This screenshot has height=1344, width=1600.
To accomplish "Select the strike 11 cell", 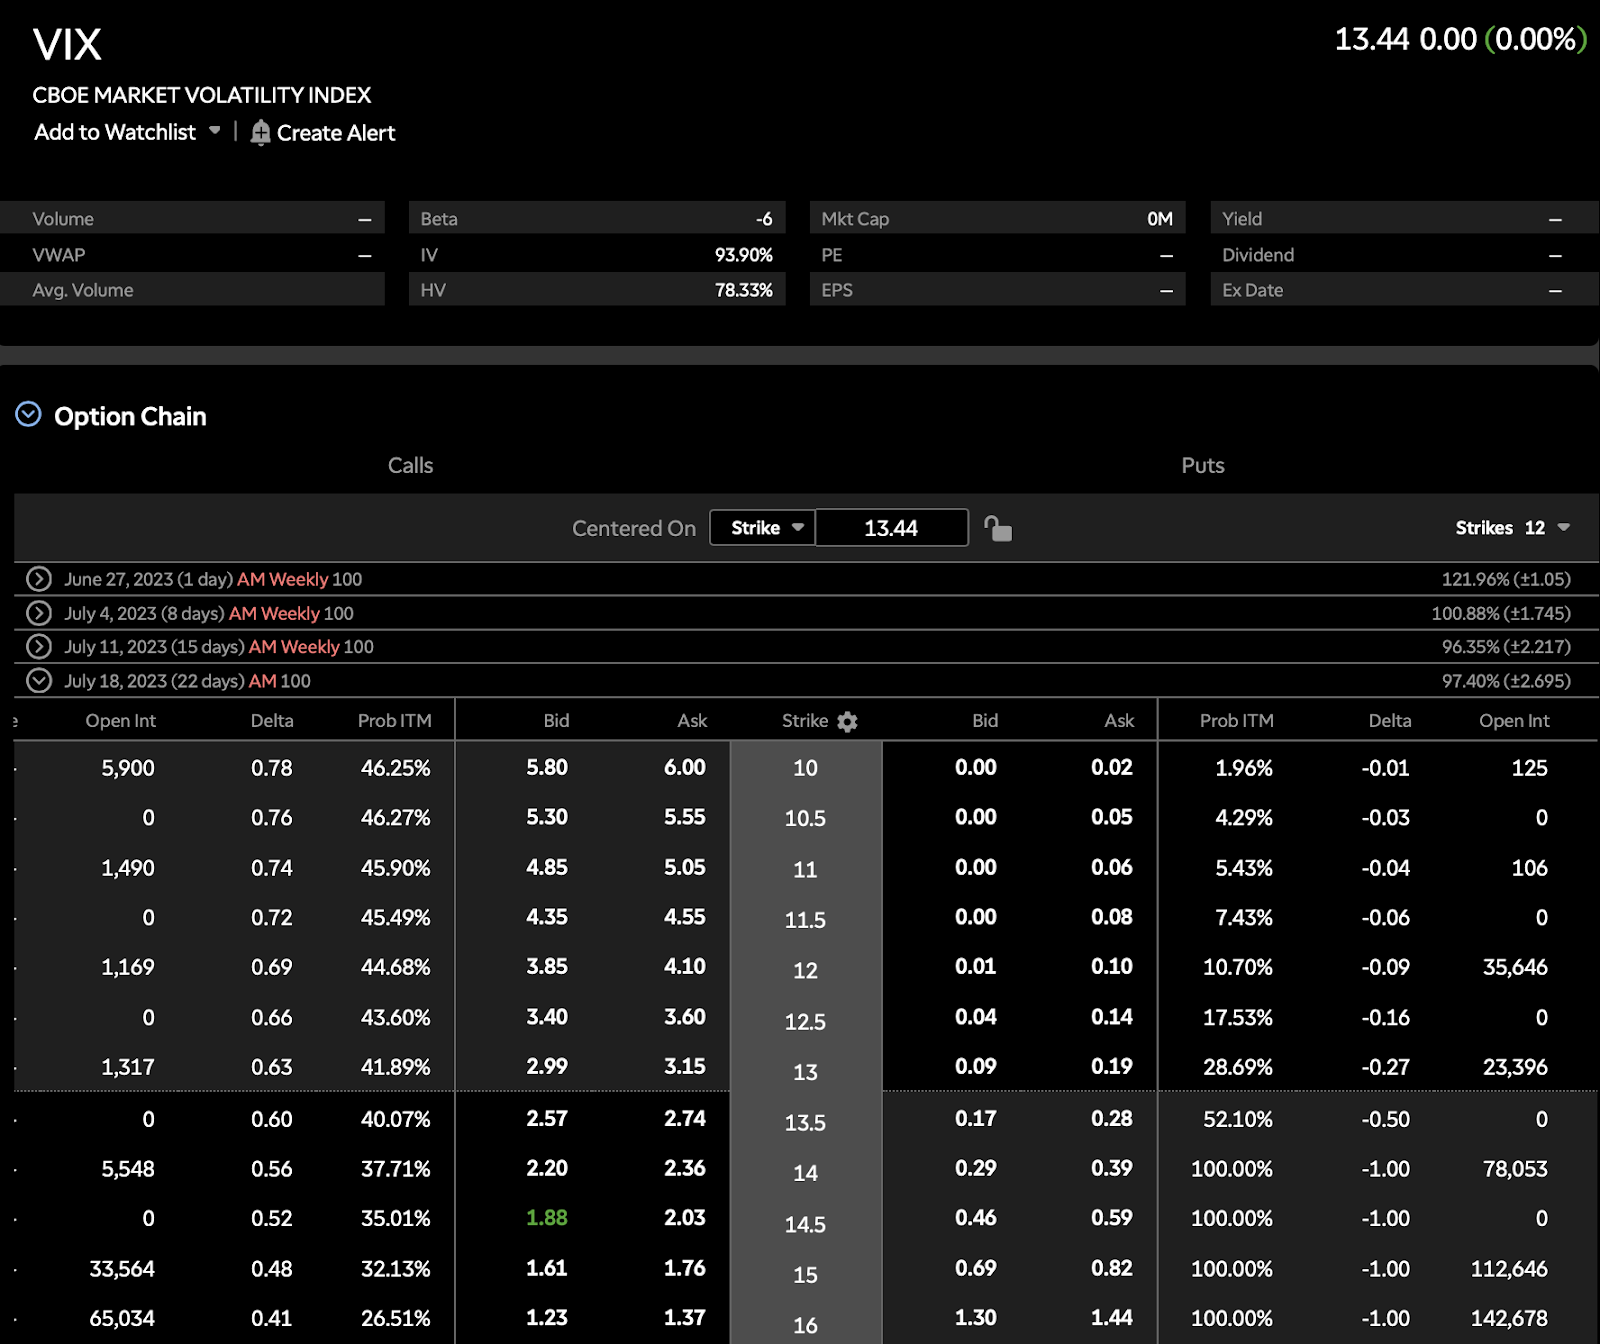I will pos(805,869).
